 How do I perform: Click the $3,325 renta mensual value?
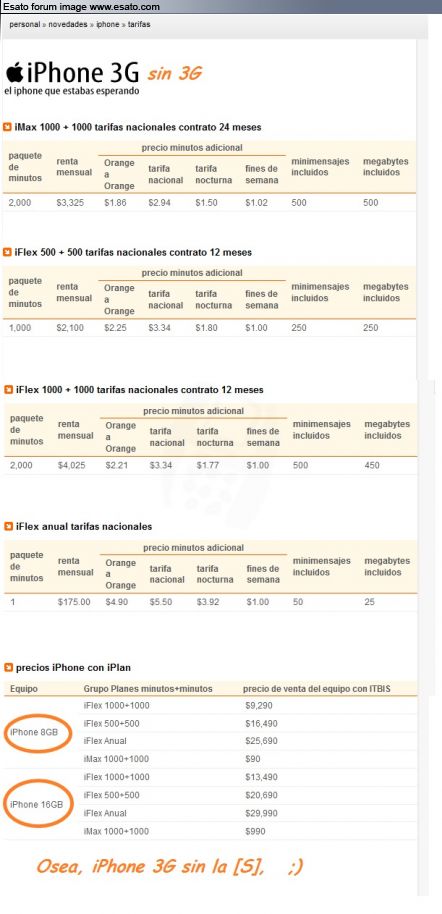pyautogui.click(x=70, y=203)
